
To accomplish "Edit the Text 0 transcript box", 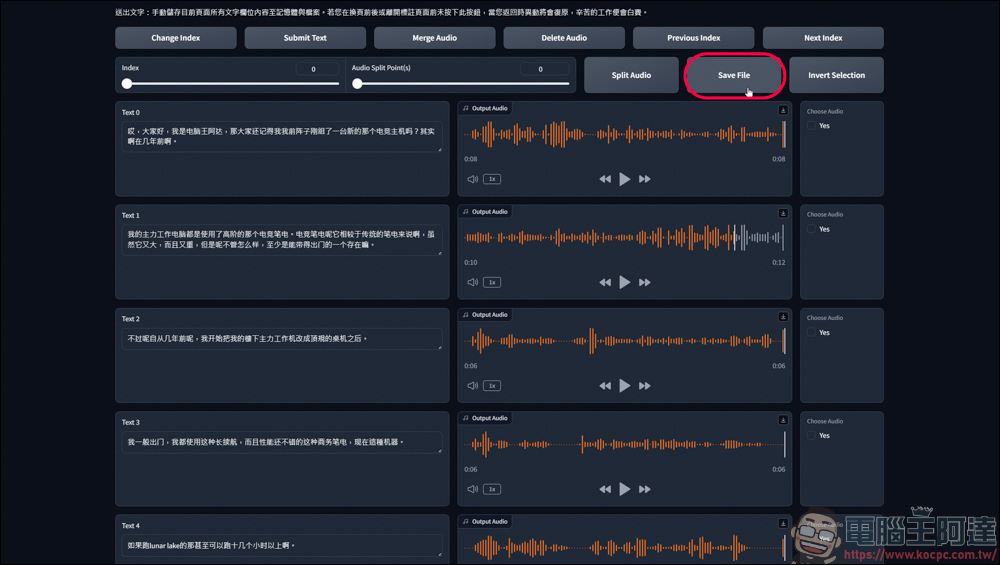I will pos(282,136).
